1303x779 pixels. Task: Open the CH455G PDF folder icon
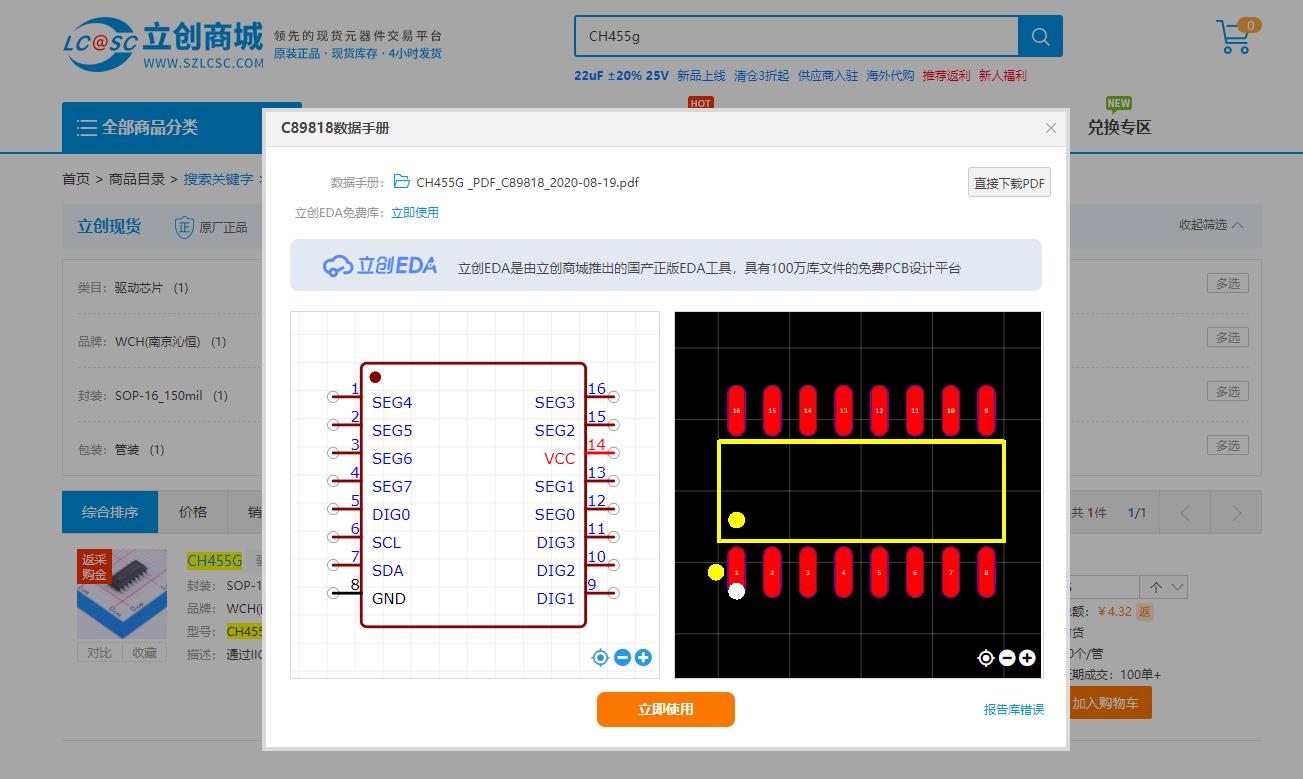[x=401, y=182]
